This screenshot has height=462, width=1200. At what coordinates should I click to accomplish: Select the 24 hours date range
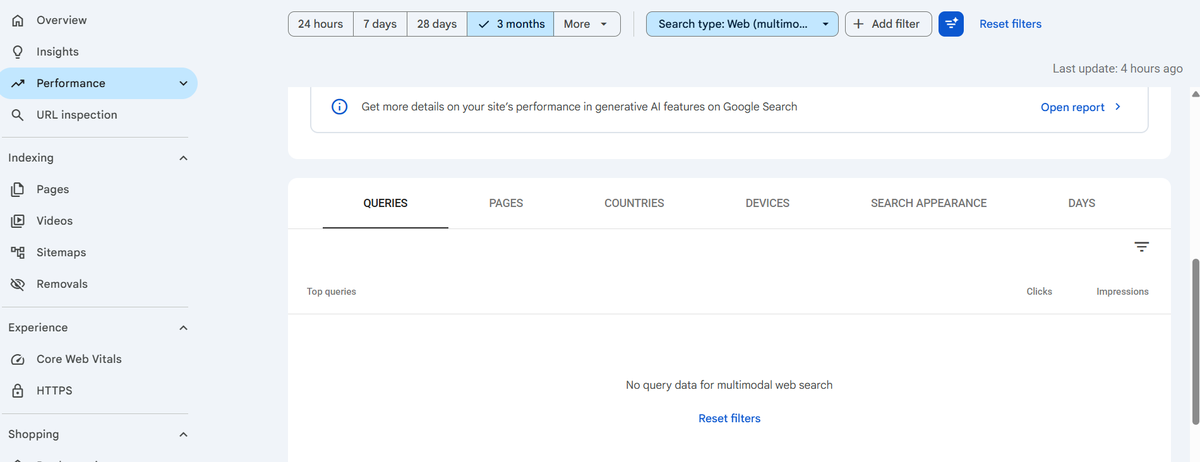click(321, 24)
